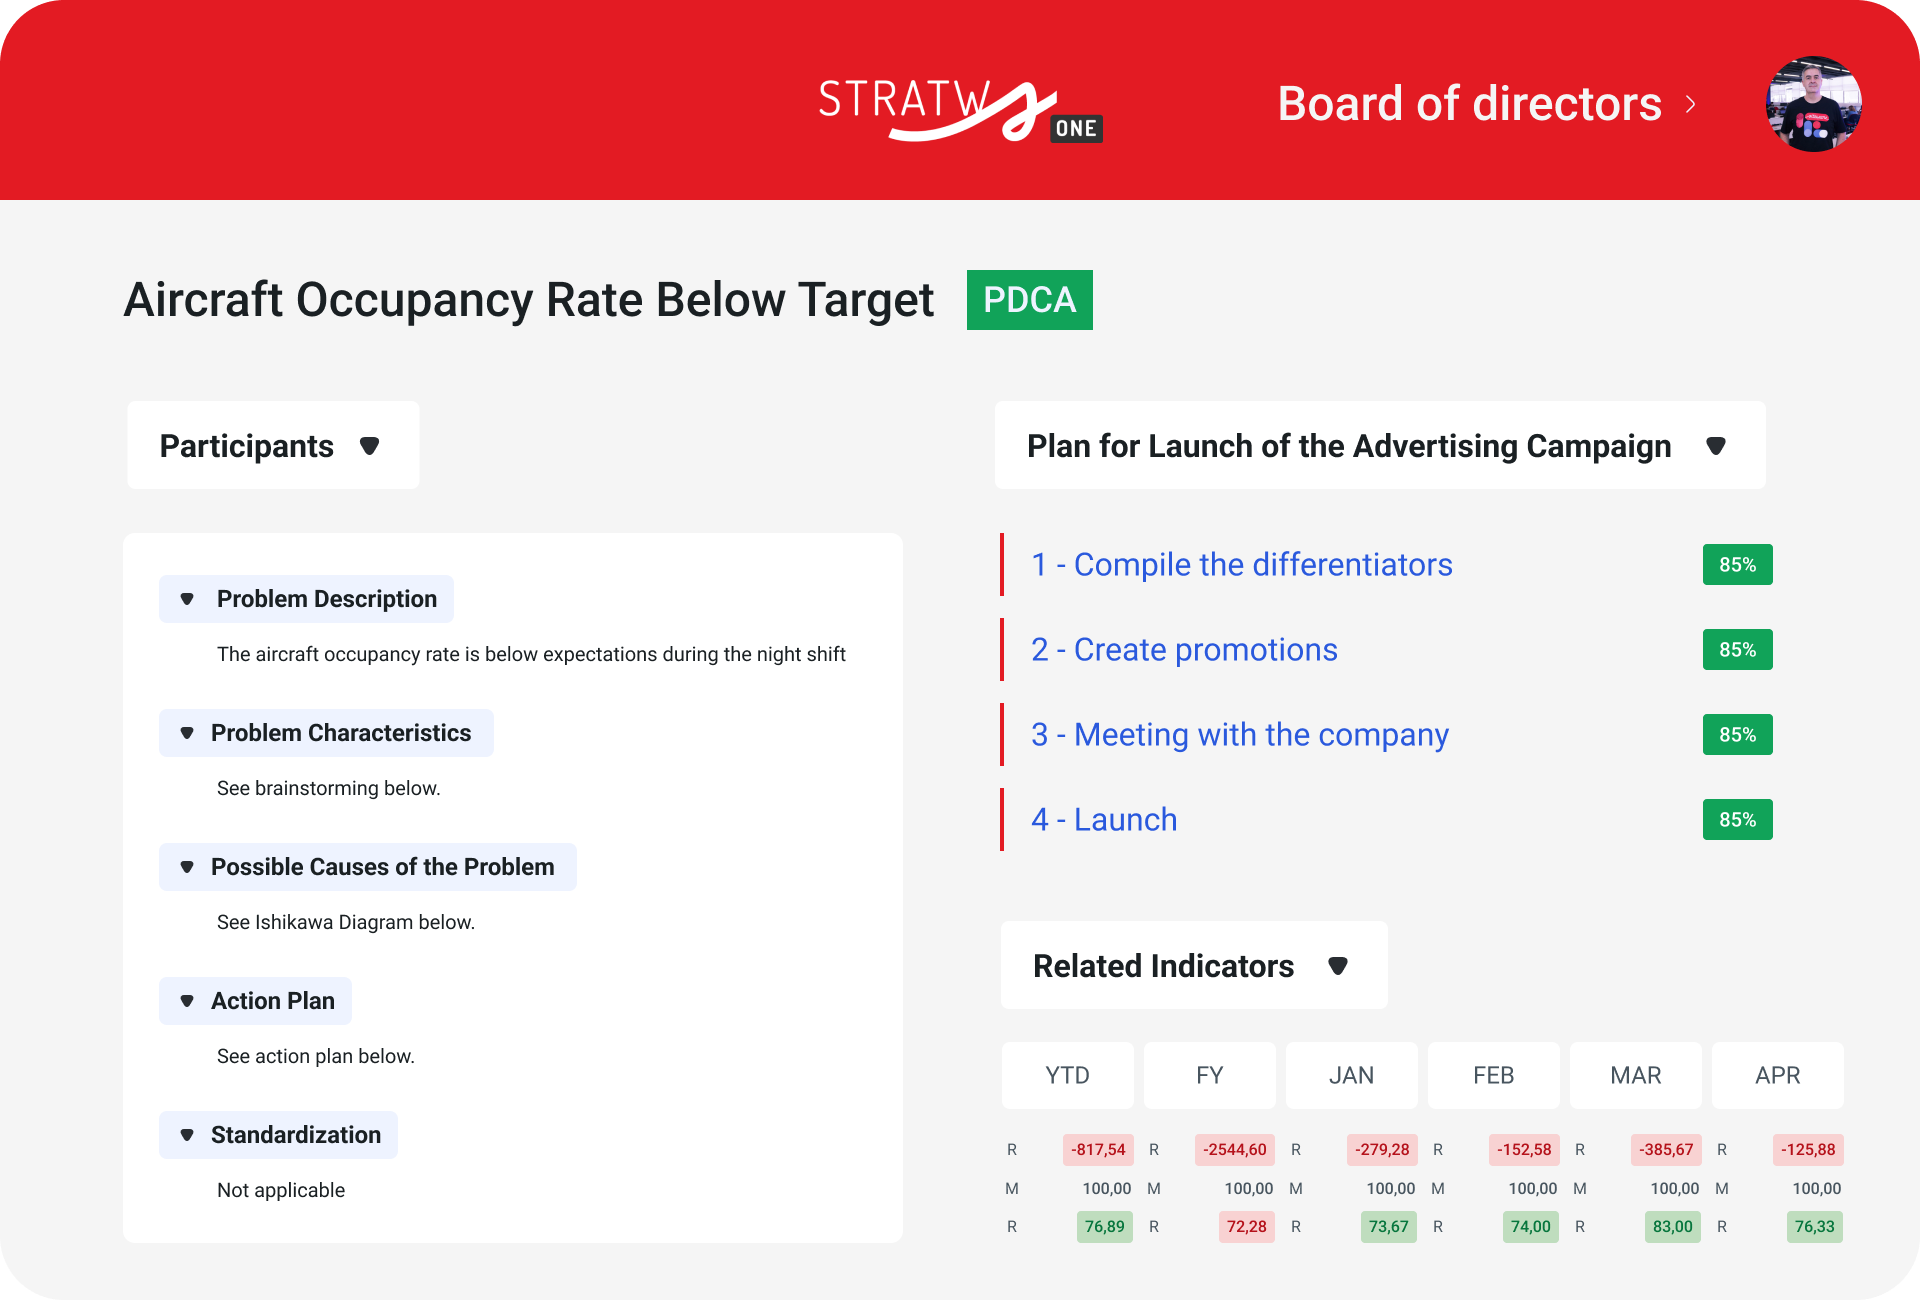Collapse the Standardization section arrow

pos(187,1135)
